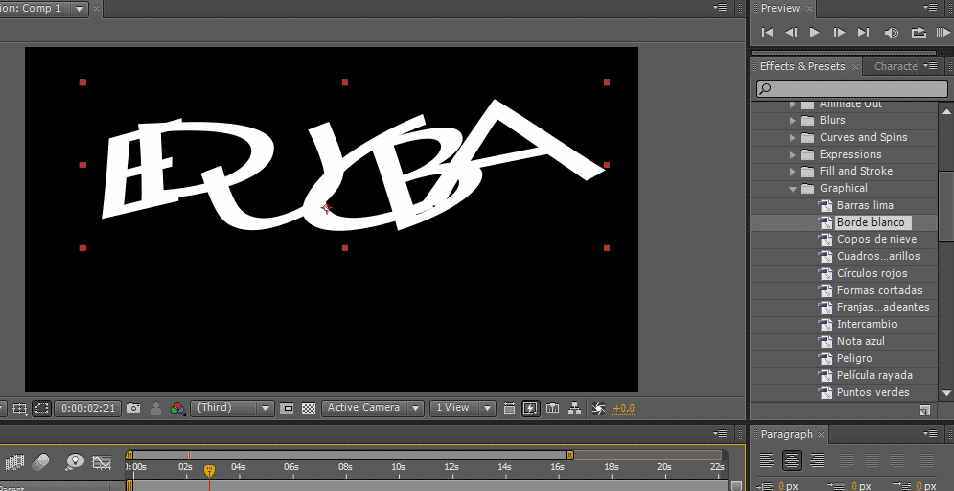
Task: Create new animation preset icon
Action: (925, 410)
